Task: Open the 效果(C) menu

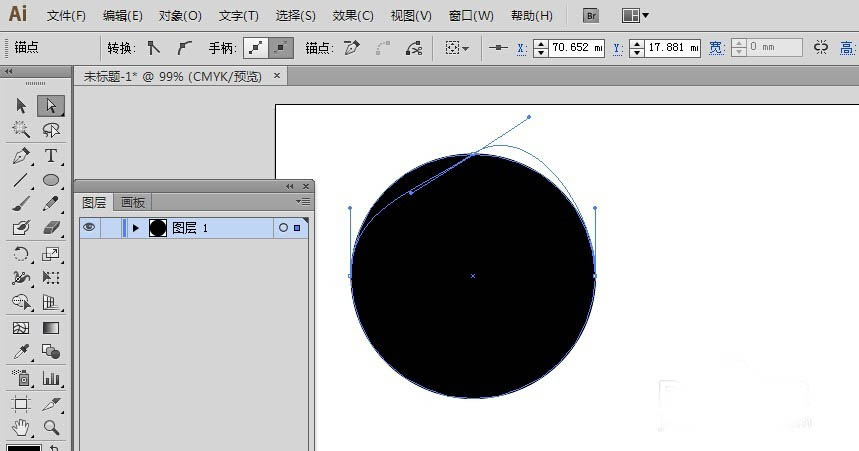Action: [353, 16]
